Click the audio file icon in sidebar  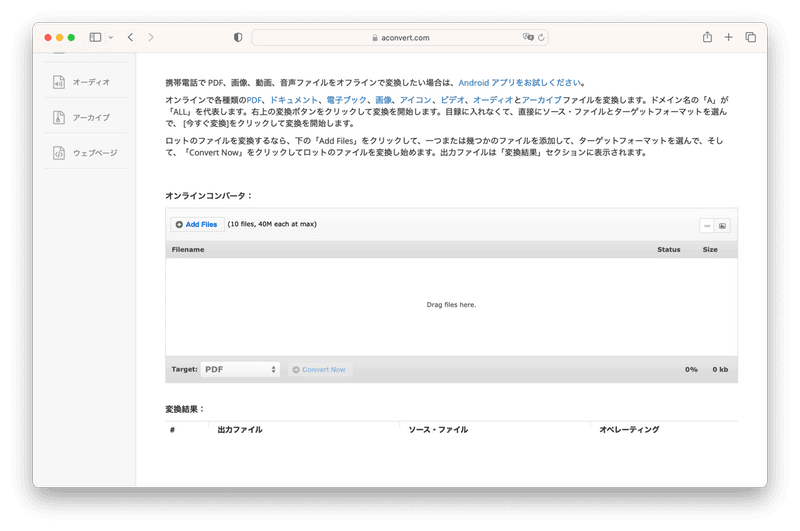coord(59,82)
